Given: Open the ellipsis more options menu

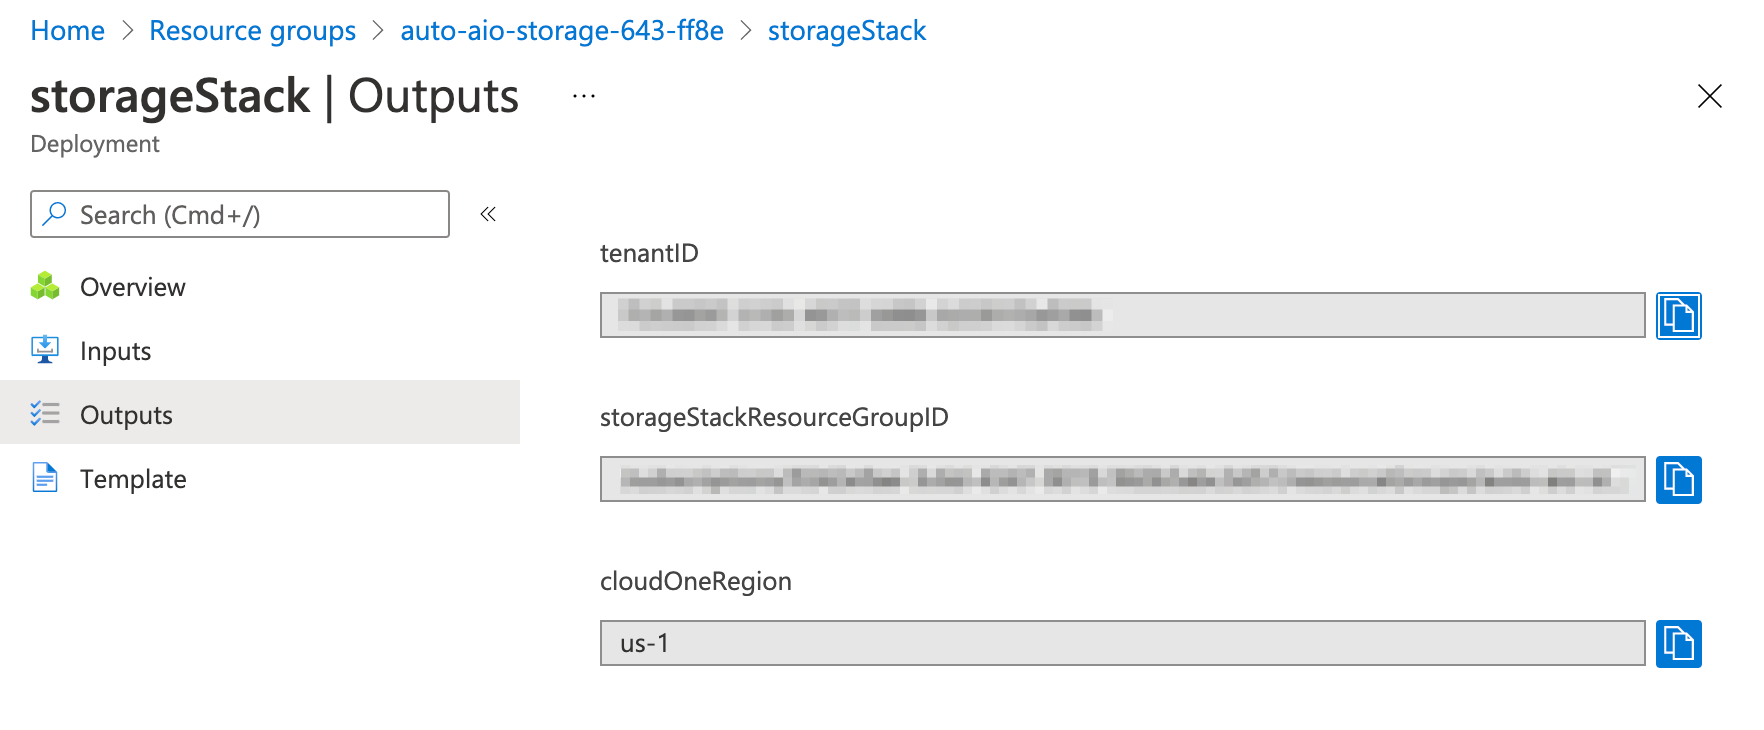Looking at the screenshot, I should point(584,97).
